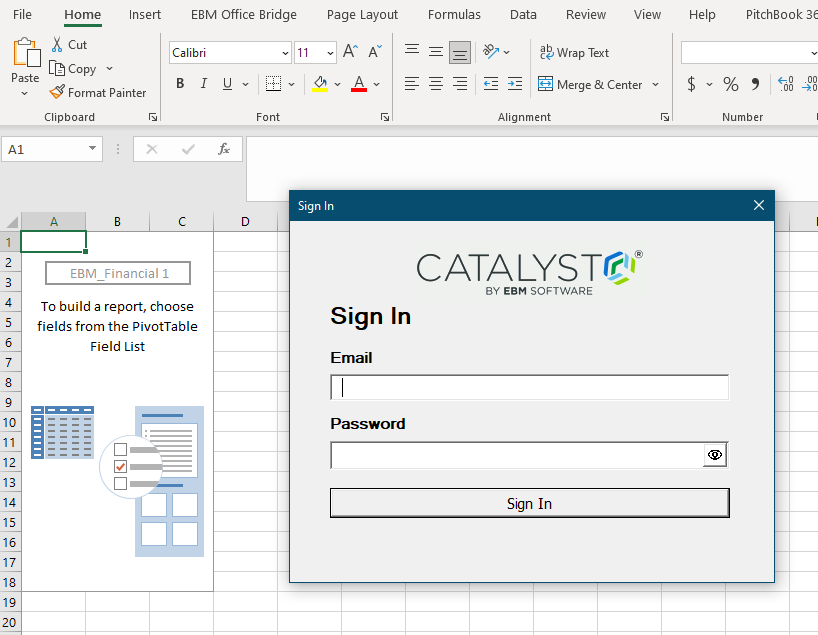The image size is (818, 635).
Task: Middle align the cell contents
Action: coord(436,52)
